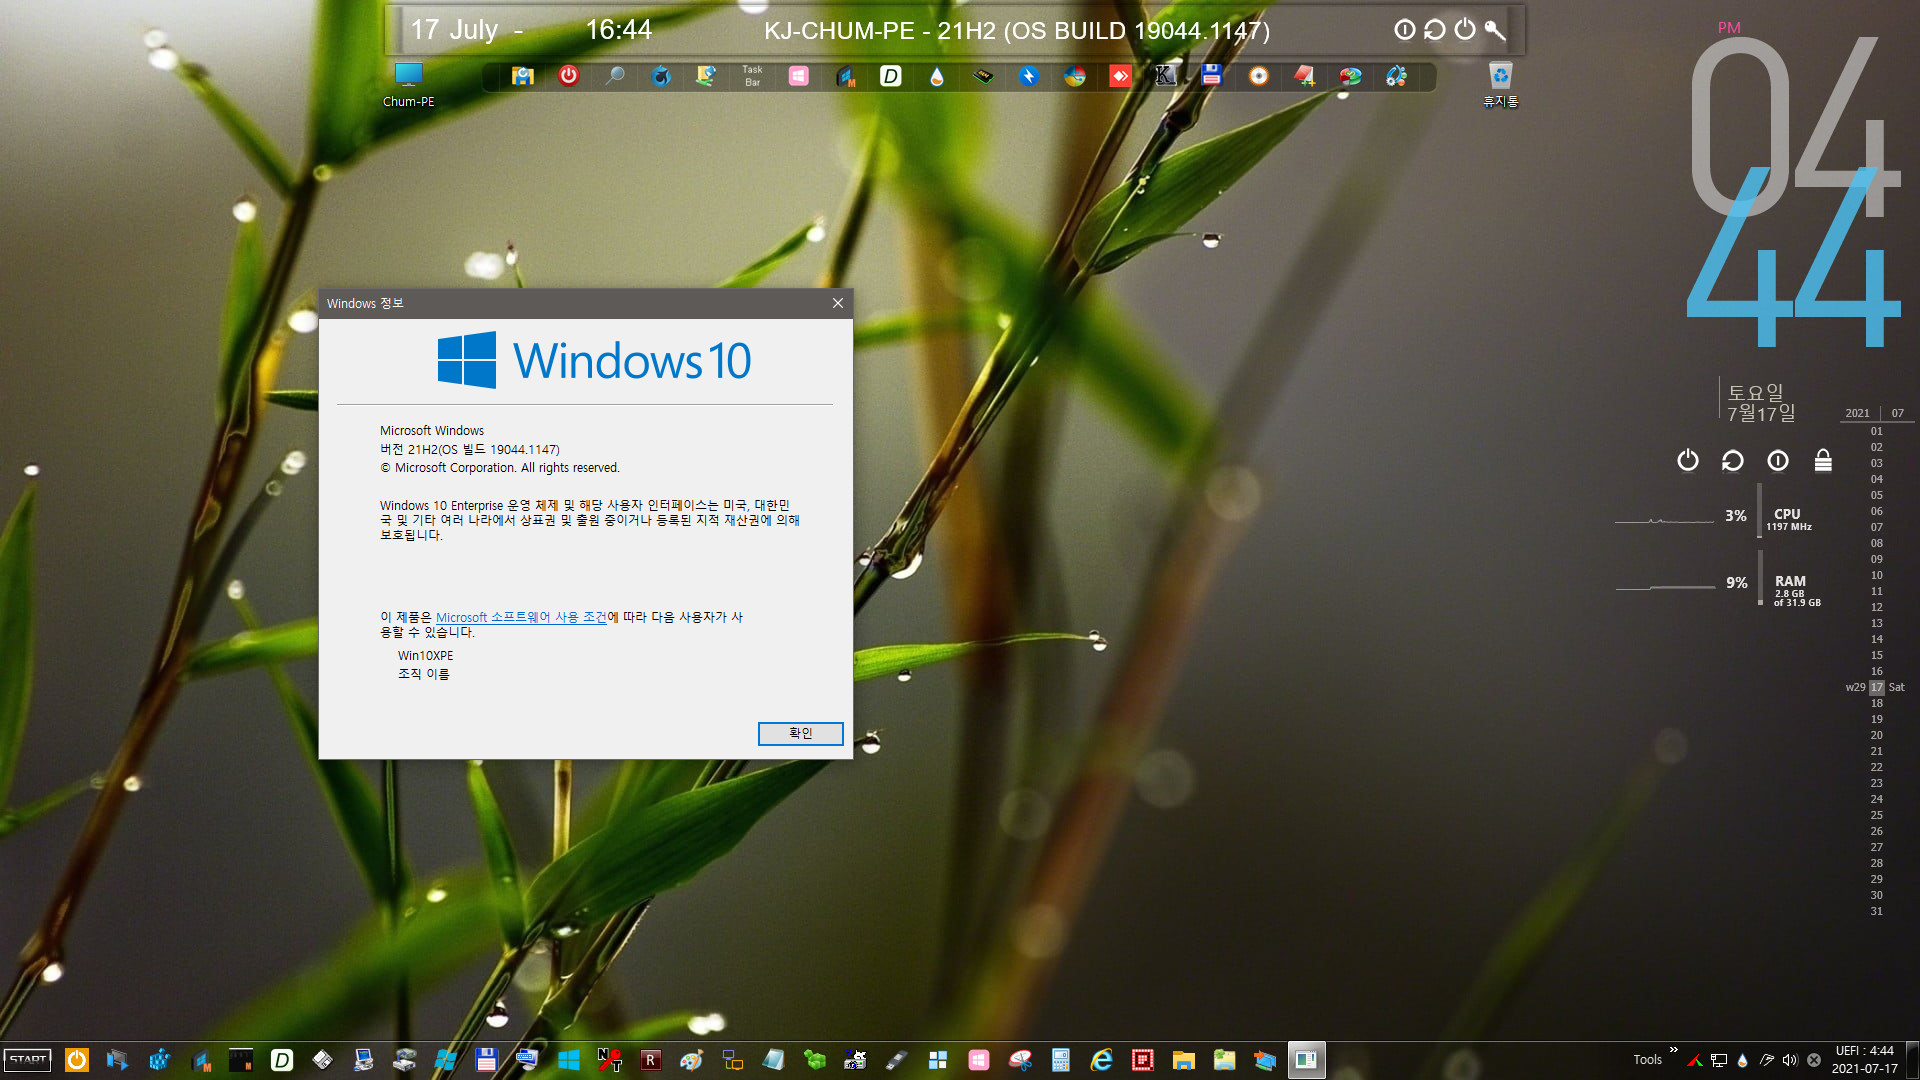Launch the dark red R icon on taskbar
This screenshot has width=1920, height=1080.
[x=650, y=1060]
